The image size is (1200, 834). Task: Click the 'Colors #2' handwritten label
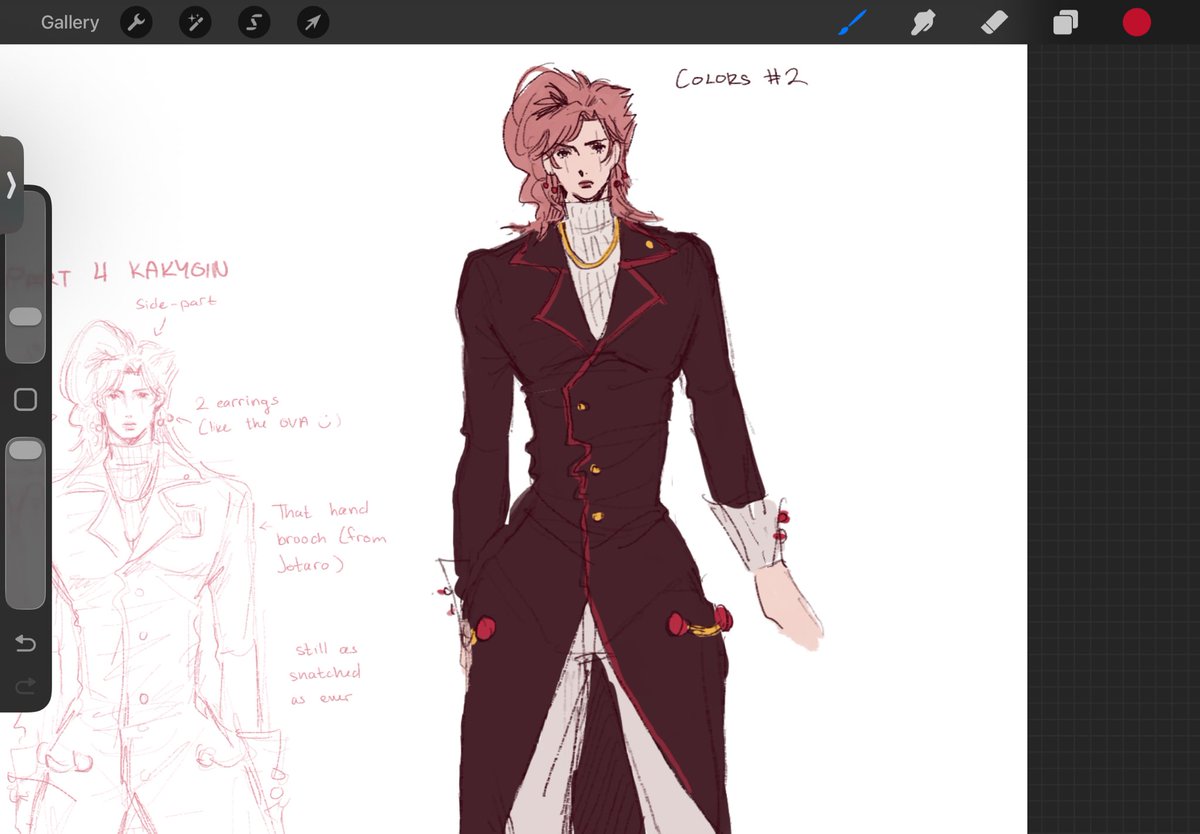(741, 78)
